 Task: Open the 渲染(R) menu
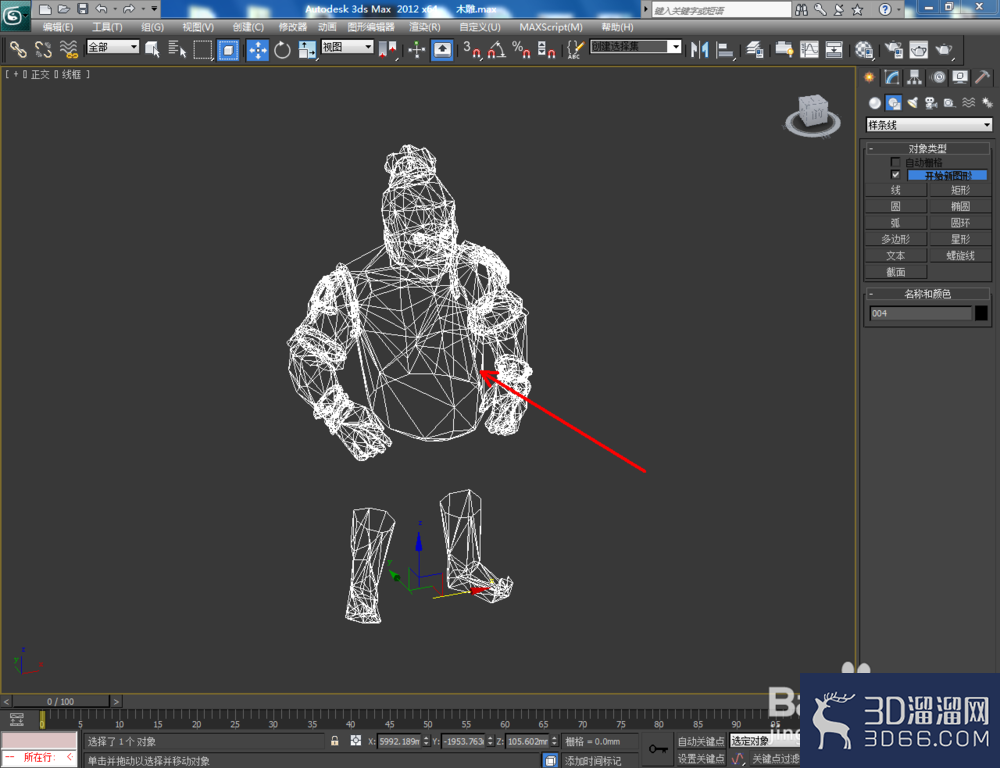(x=425, y=27)
